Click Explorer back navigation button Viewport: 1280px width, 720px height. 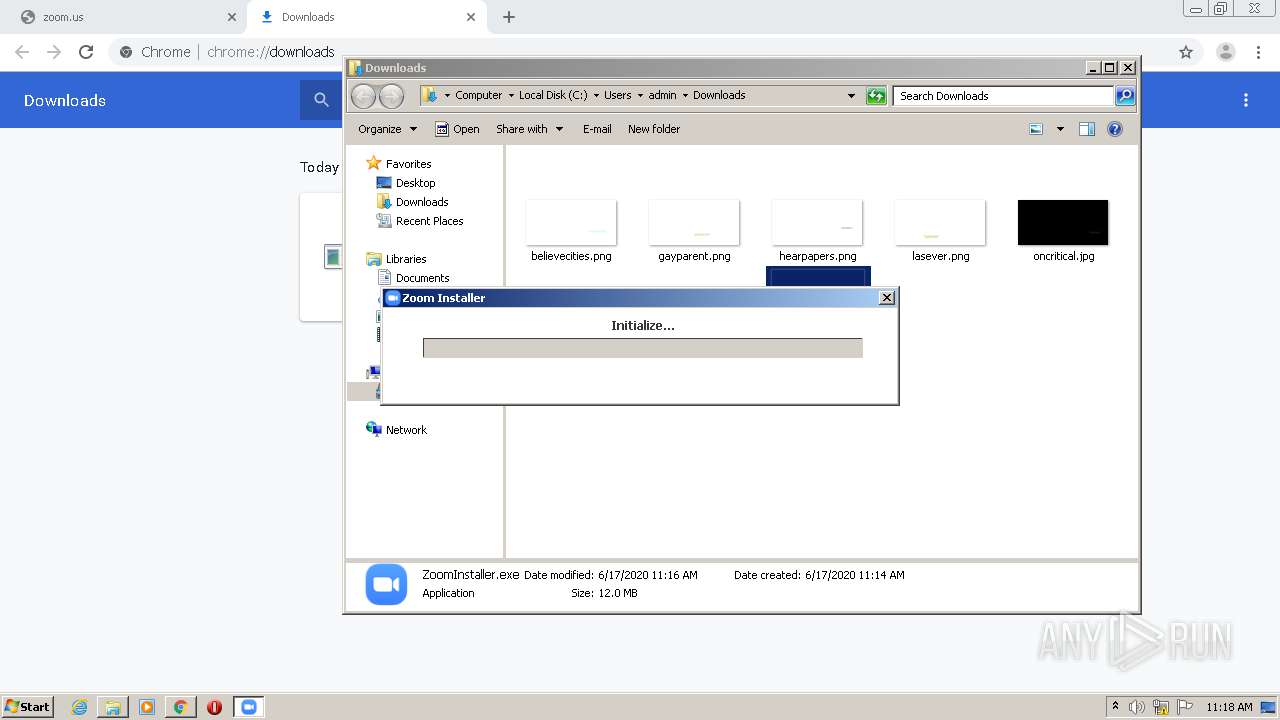(x=363, y=96)
